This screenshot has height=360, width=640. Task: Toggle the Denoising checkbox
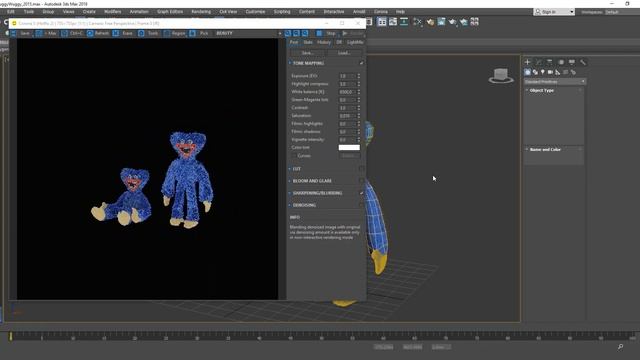coord(361,205)
